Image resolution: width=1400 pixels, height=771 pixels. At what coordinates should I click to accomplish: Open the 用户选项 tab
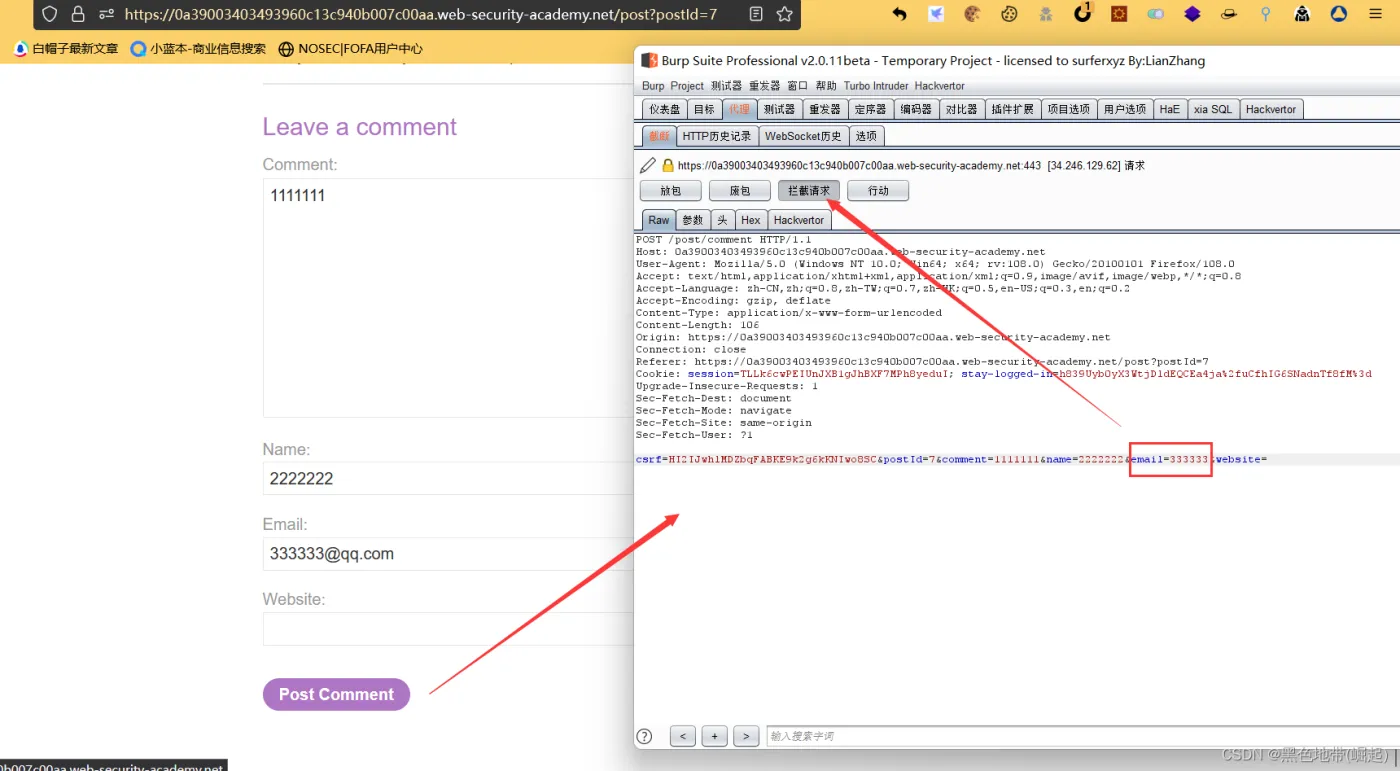point(1124,109)
